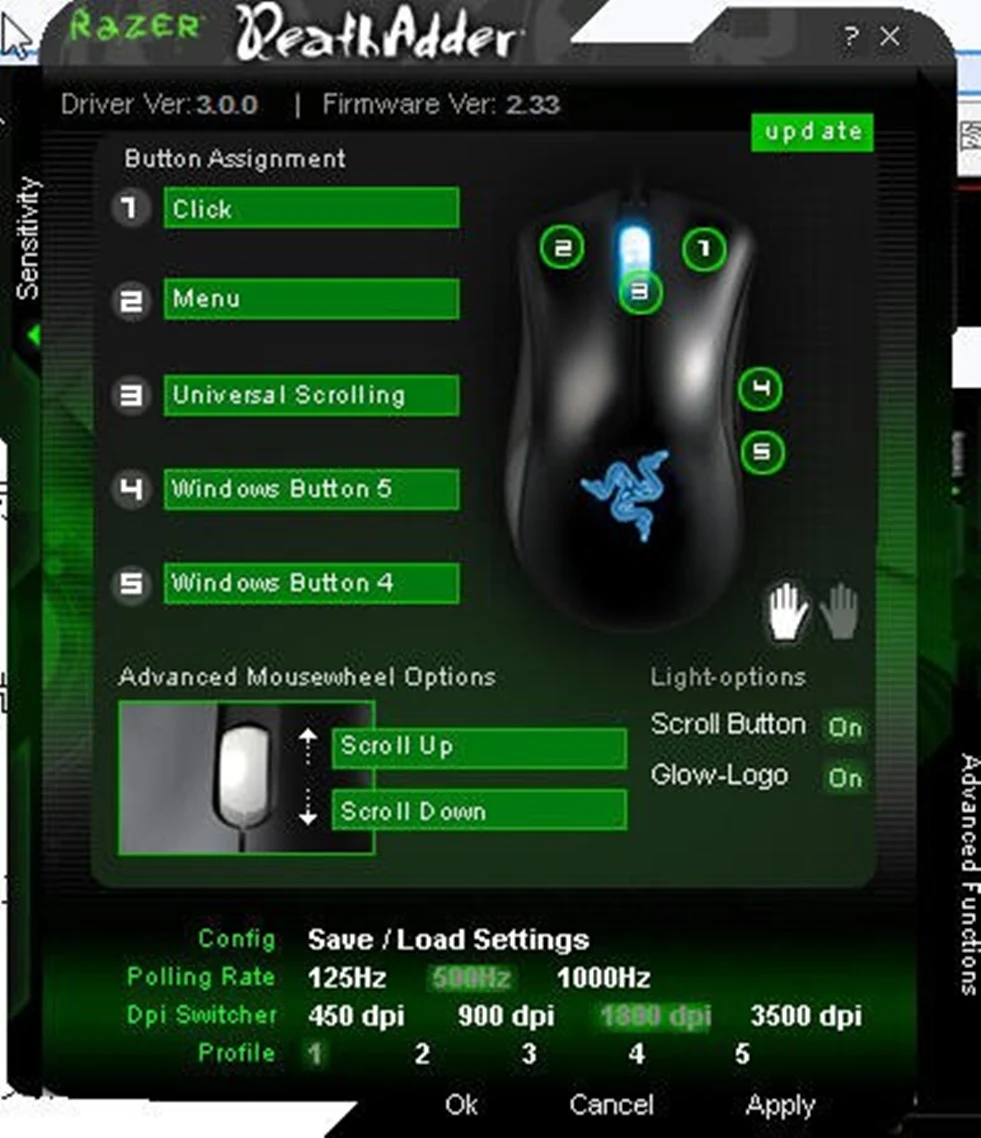Click the number 1 badge beside Click
The height and width of the screenshot is (1138, 981).
pos(131,208)
